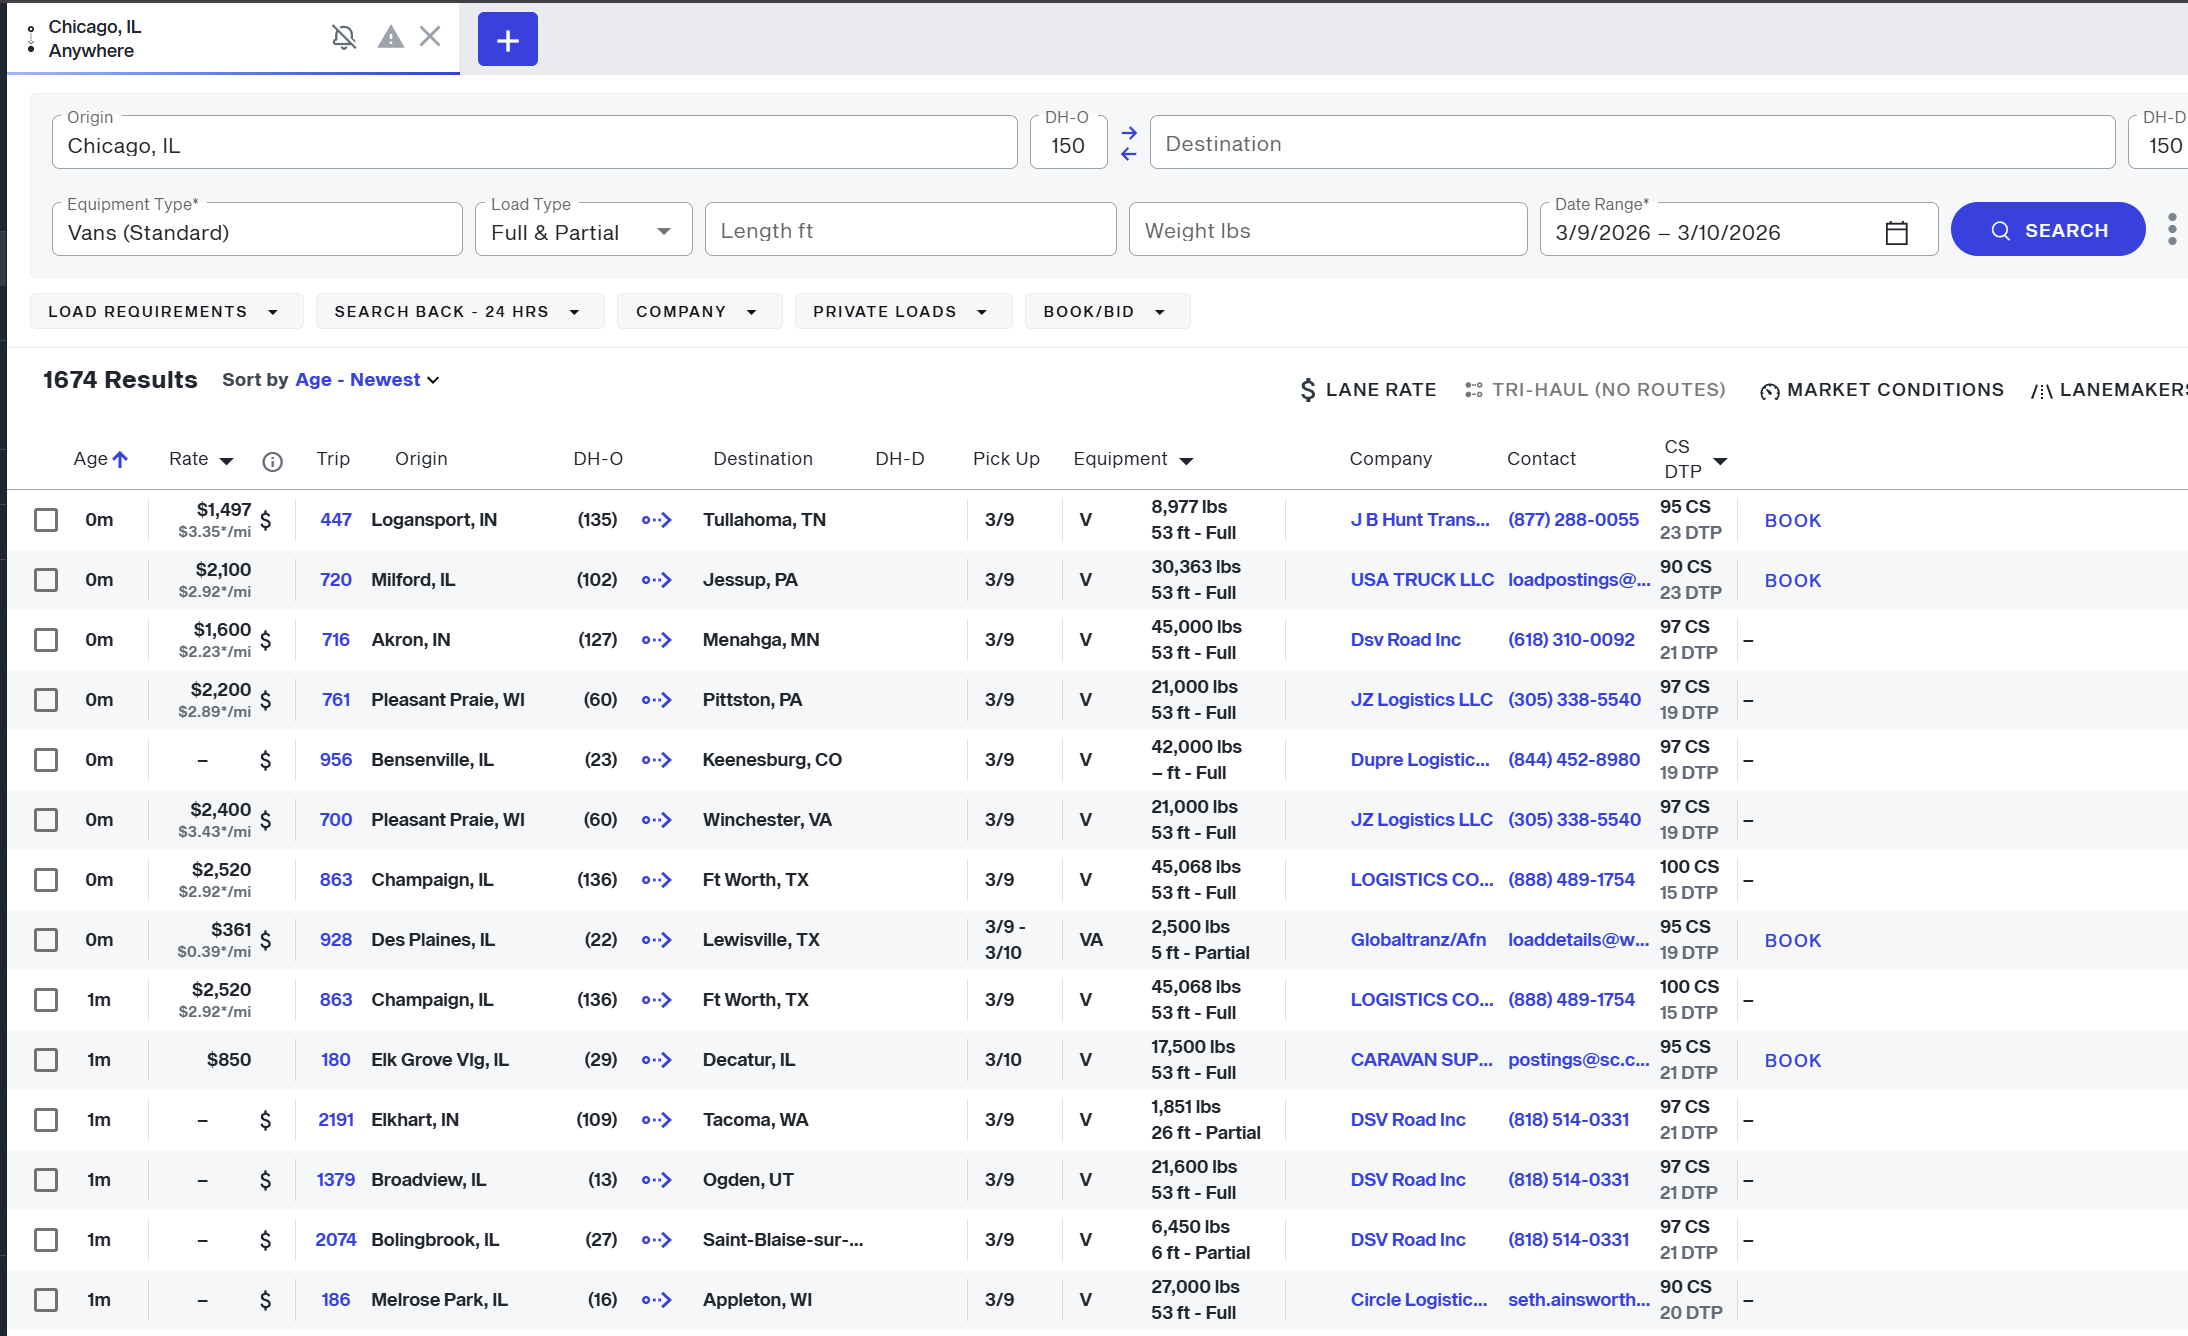Select the Logansport, IN load checkbox
The height and width of the screenshot is (1336, 2188).
coord(46,520)
